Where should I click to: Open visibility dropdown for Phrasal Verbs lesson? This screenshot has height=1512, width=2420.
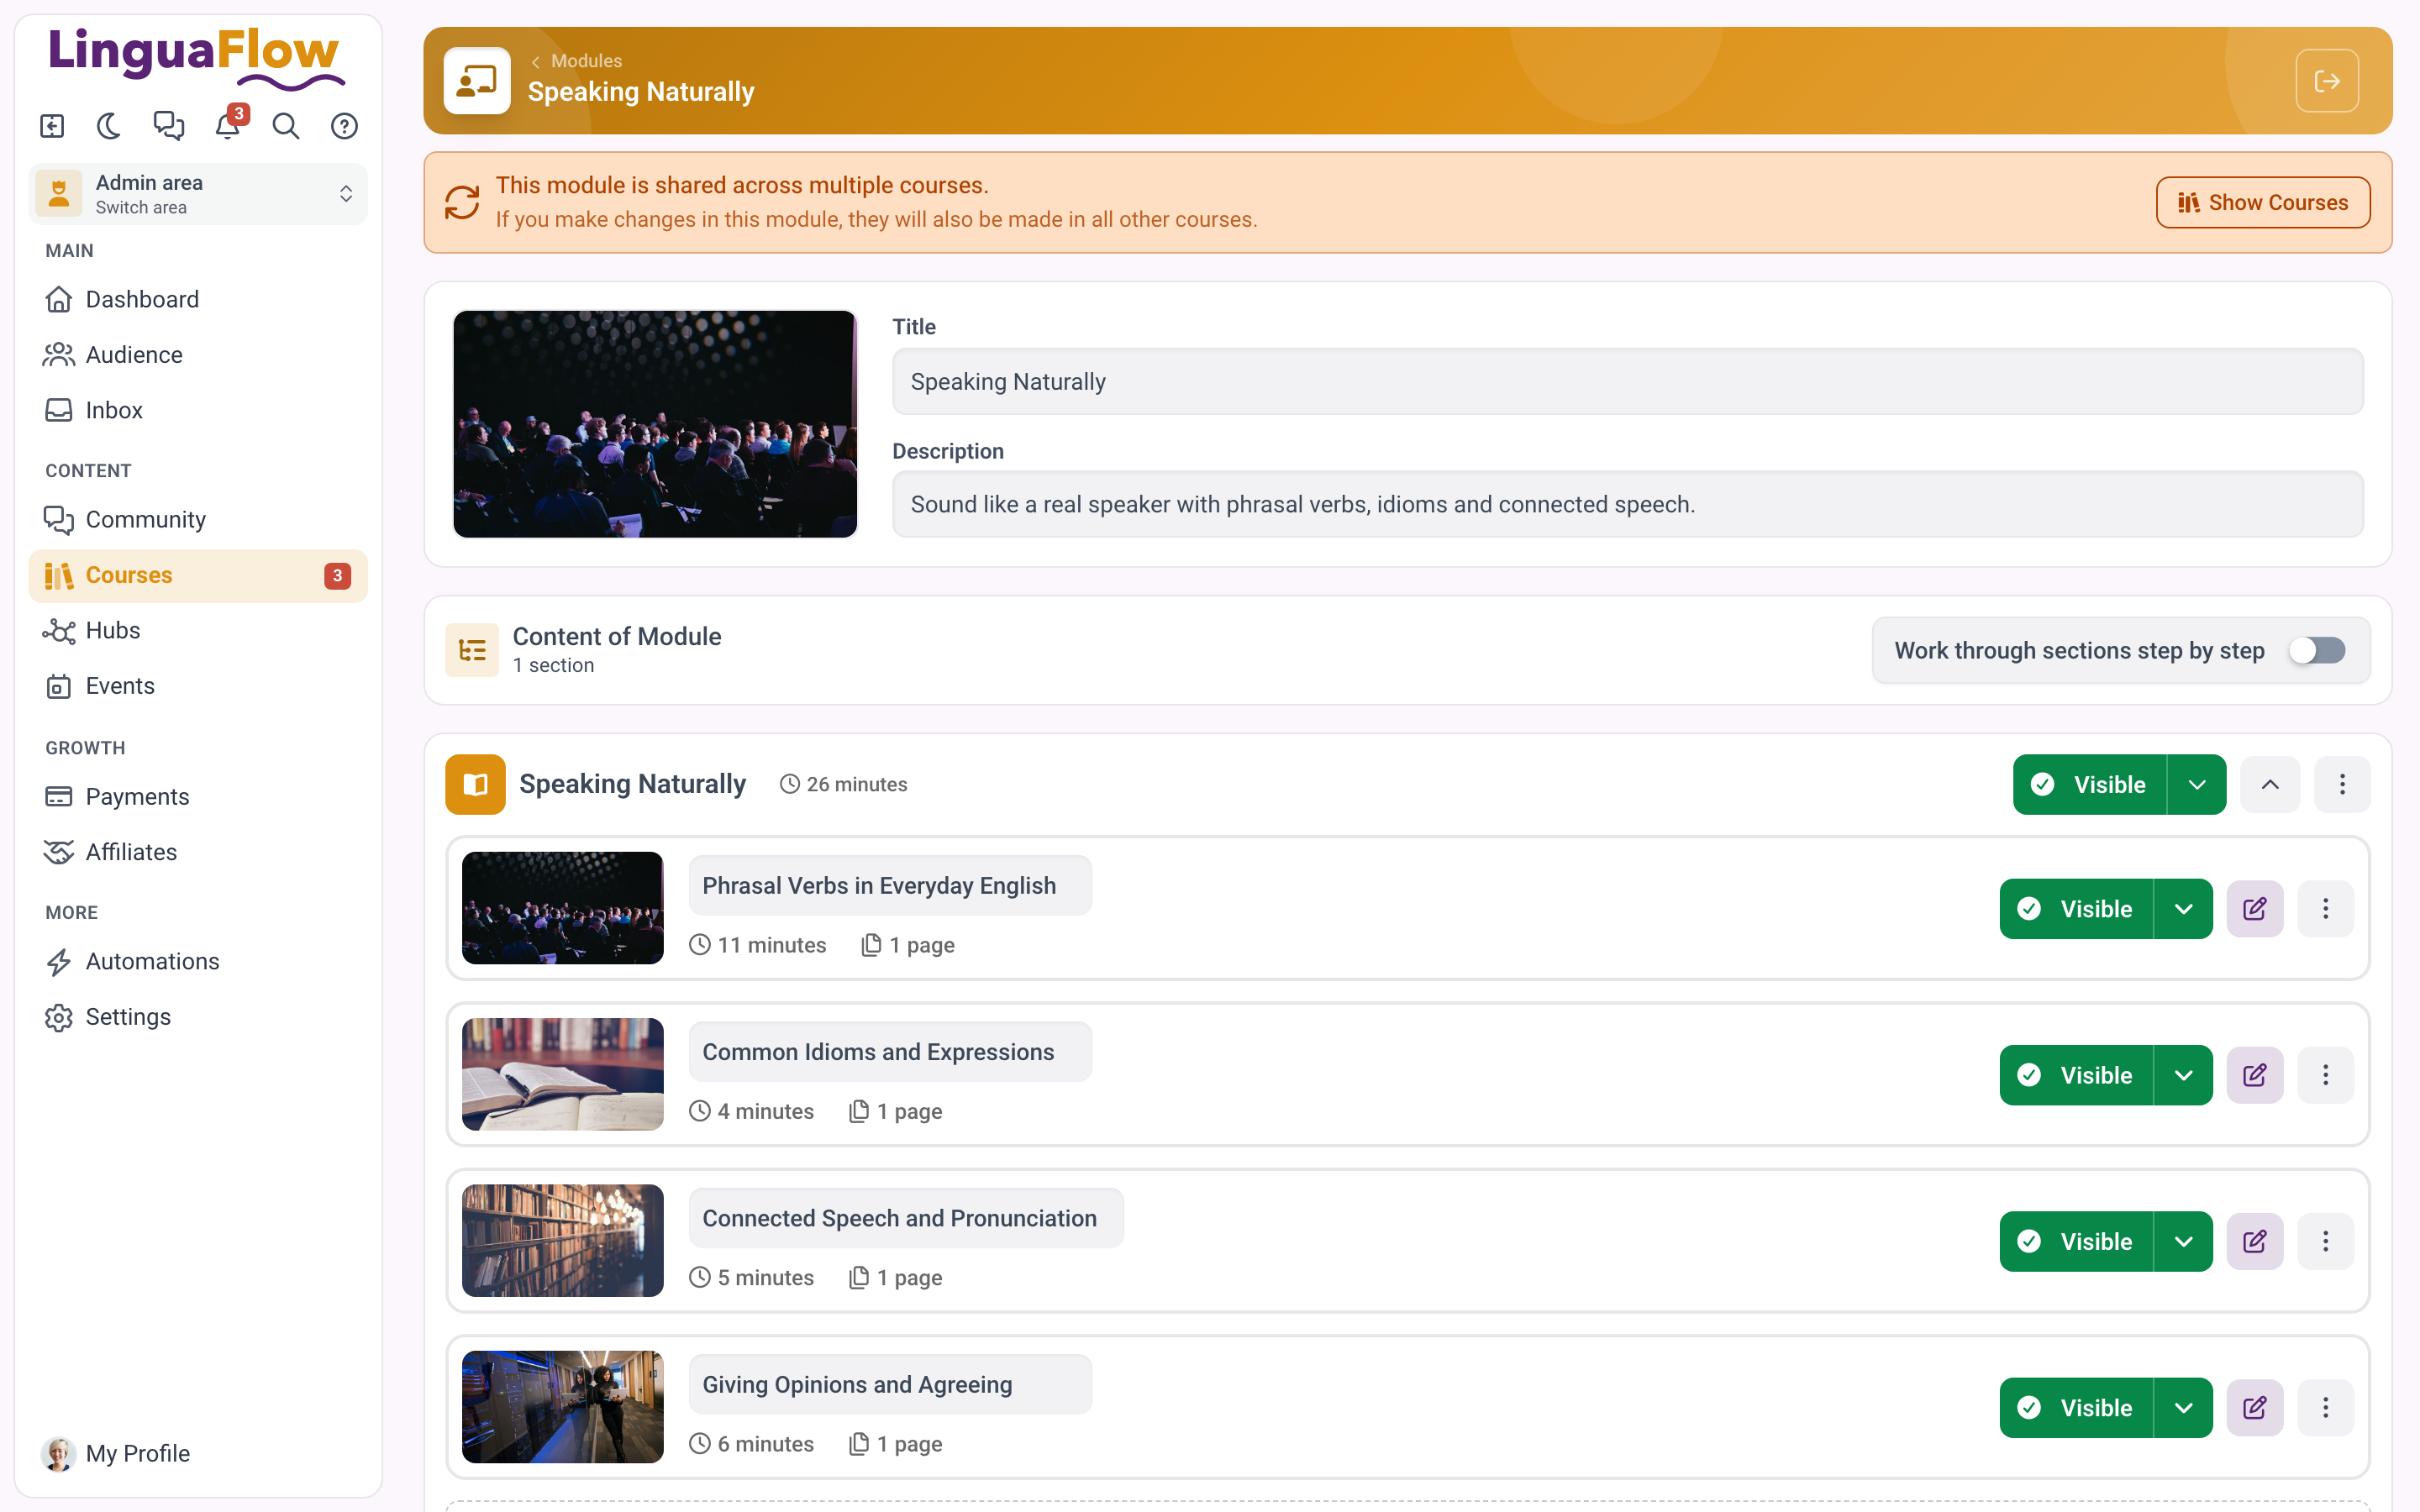[x=2183, y=909]
